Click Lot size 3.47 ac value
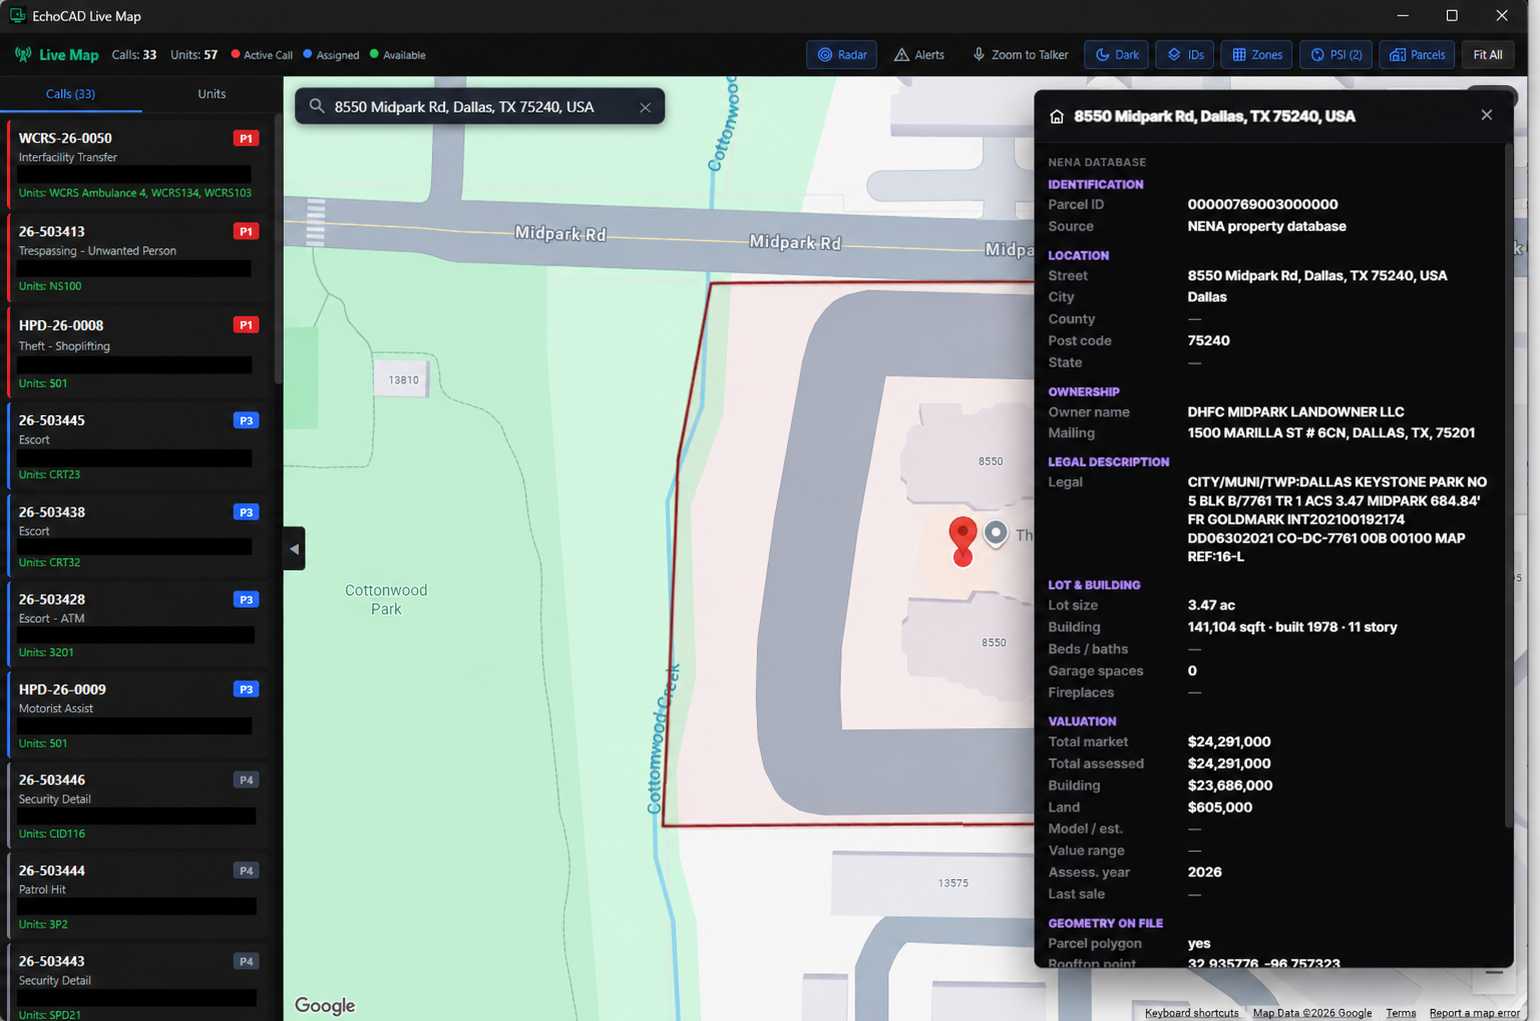This screenshot has height=1021, width=1540. coord(1210,605)
